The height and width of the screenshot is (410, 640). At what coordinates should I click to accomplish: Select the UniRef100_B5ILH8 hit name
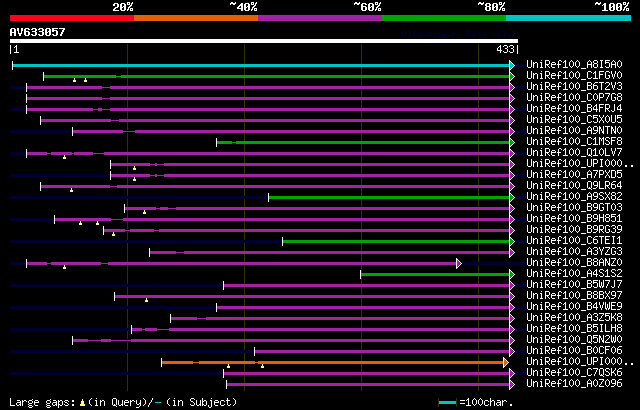(574, 329)
